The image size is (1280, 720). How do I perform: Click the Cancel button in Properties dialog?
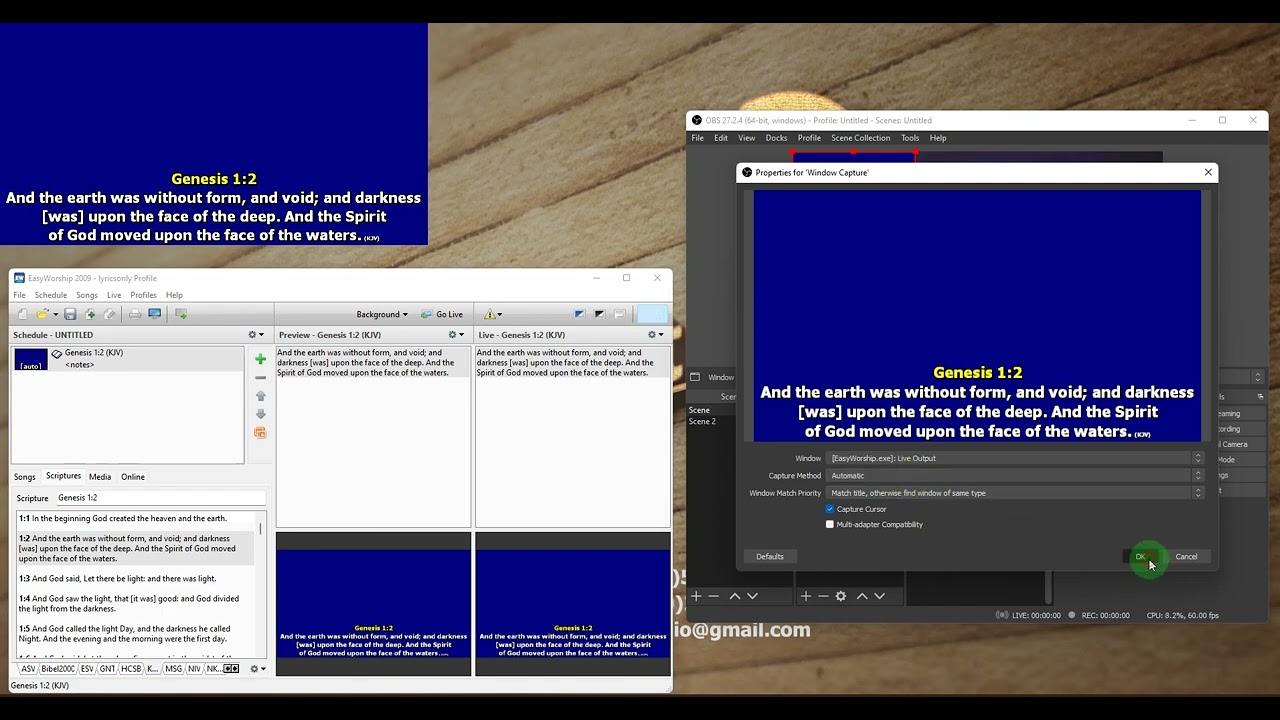pyautogui.click(x=1186, y=557)
